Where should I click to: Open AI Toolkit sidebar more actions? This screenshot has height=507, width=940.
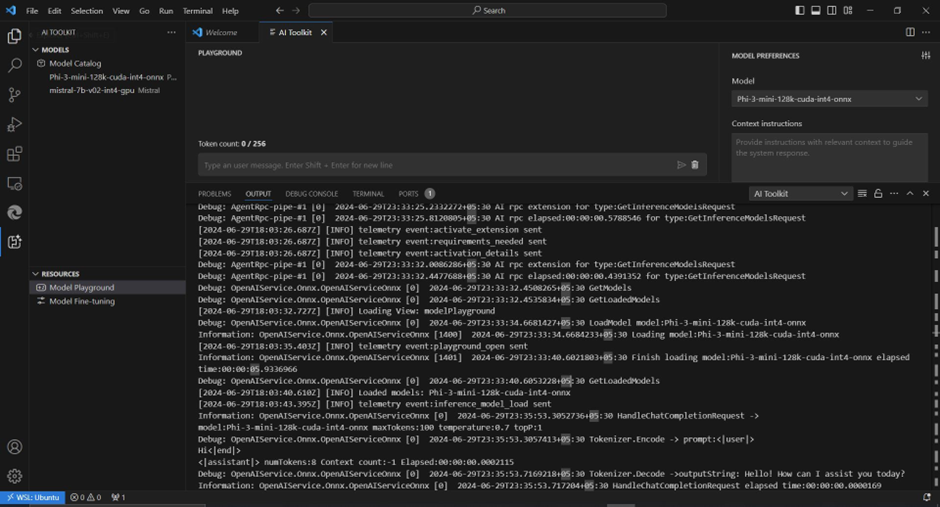tap(171, 32)
